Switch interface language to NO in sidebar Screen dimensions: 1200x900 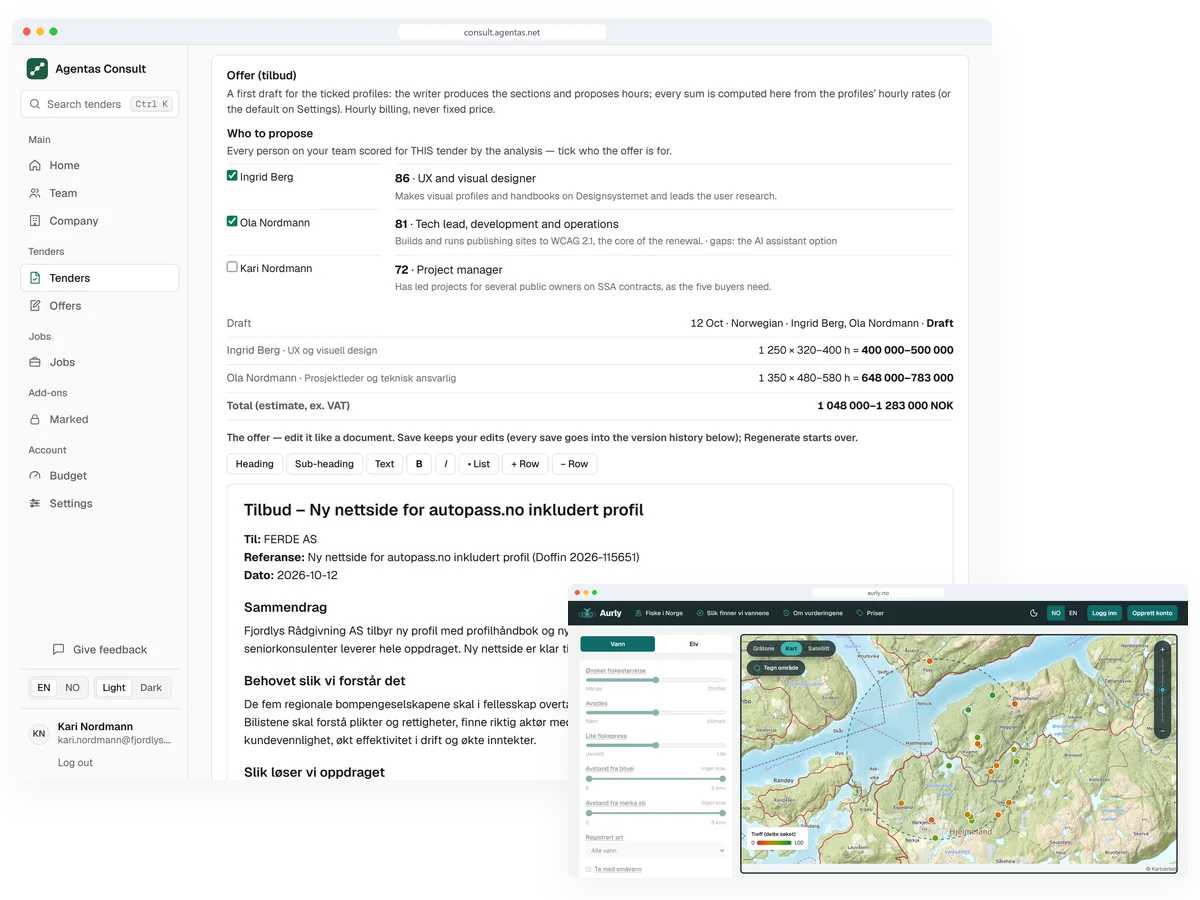coord(72,688)
